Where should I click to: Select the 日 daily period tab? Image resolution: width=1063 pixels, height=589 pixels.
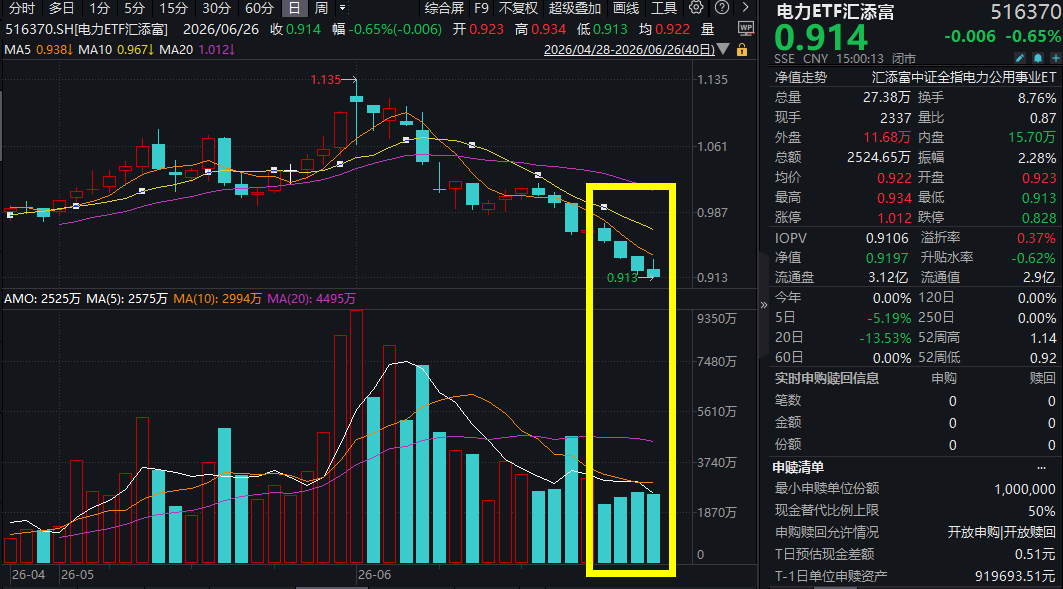294,8
